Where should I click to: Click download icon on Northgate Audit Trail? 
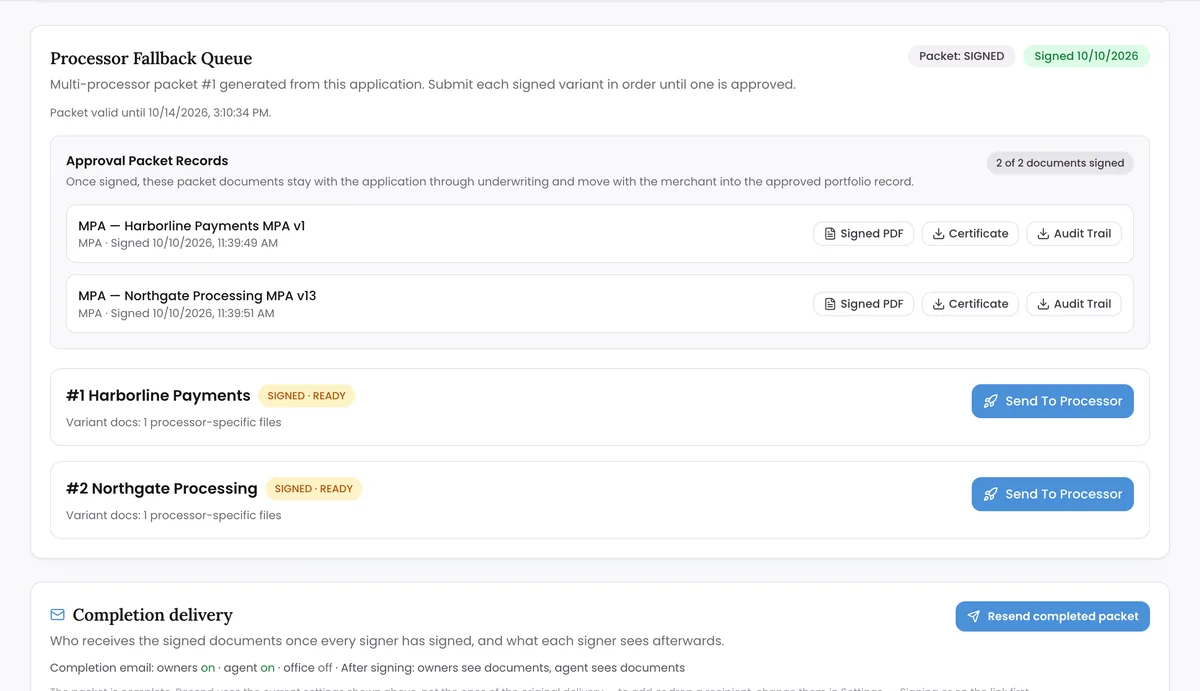click(1043, 304)
